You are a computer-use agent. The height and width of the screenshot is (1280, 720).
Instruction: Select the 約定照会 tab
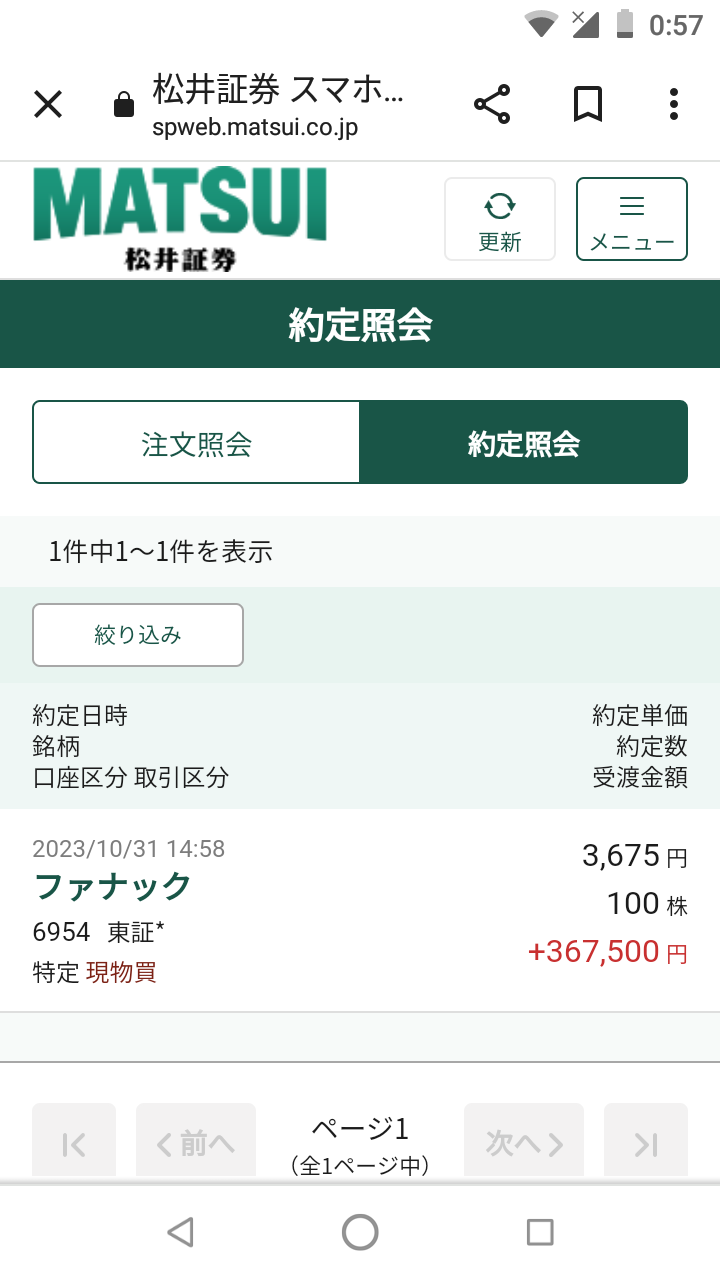click(x=523, y=443)
